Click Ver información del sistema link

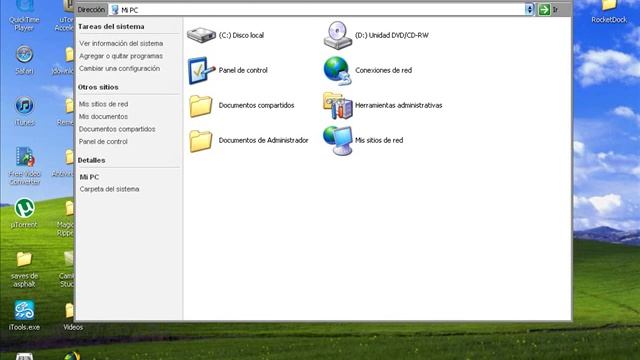(x=121, y=43)
